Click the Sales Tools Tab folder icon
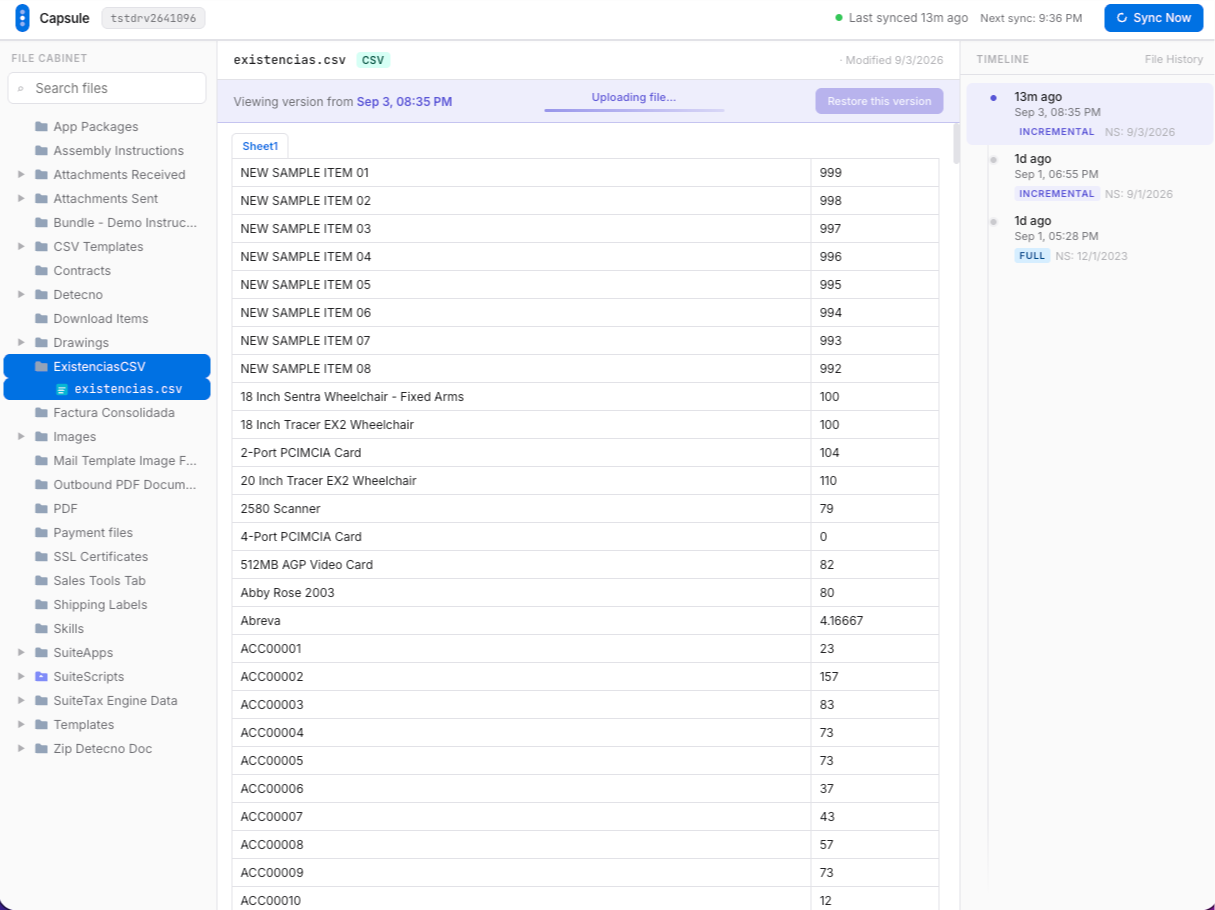This screenshot has width=1215, height=910. click(x=41, y=581)
